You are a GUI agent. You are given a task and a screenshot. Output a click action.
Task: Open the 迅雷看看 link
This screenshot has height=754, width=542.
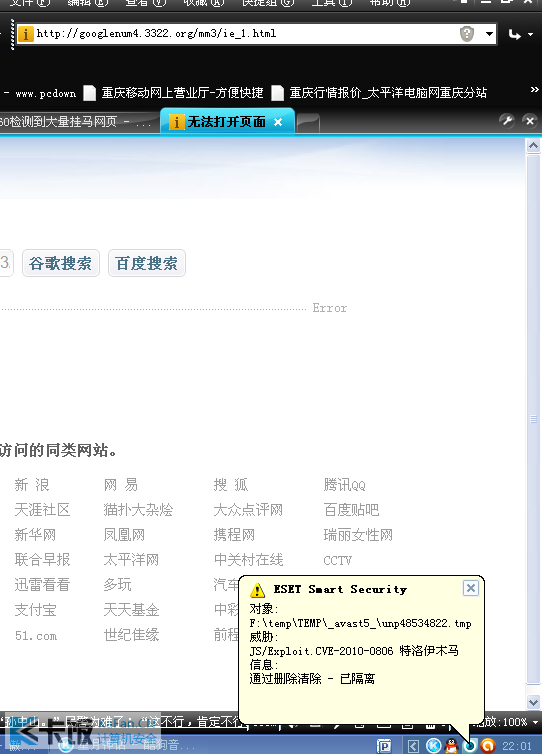[x=42, y=585]
